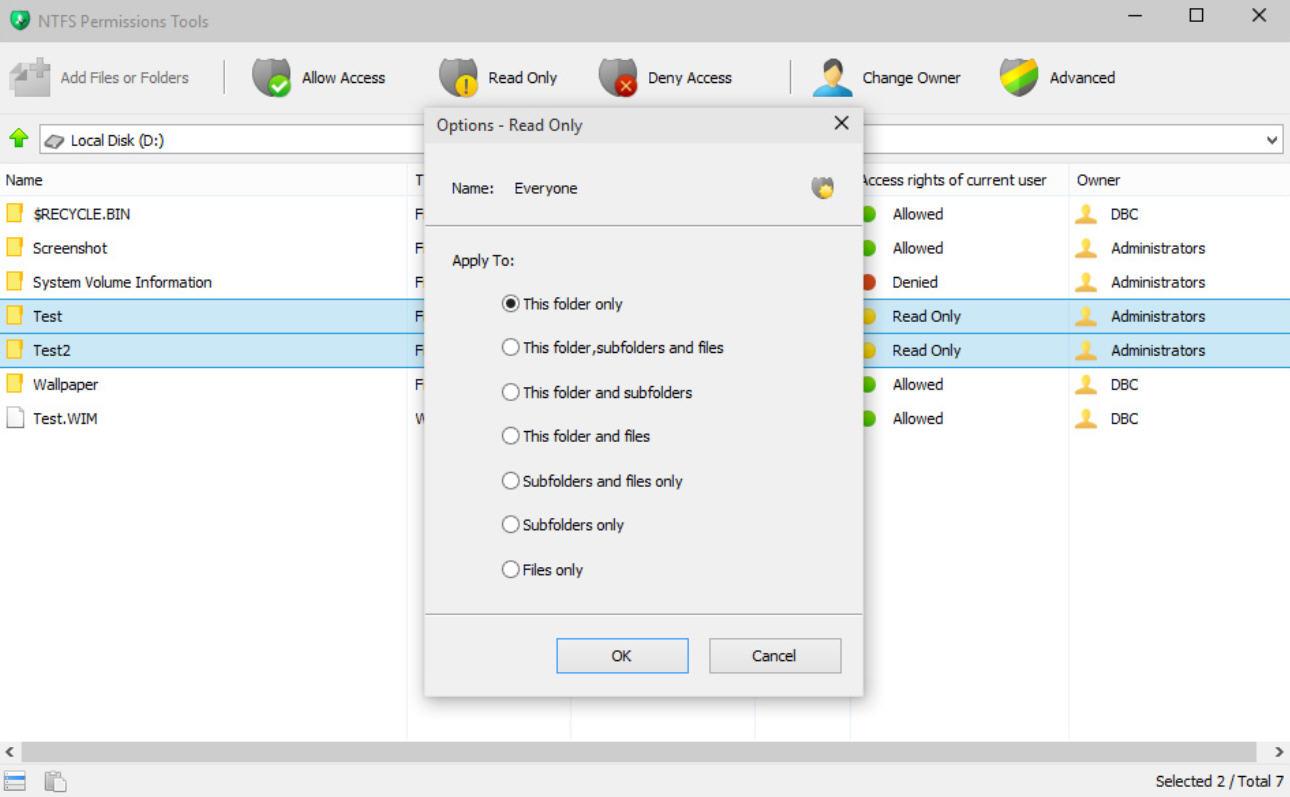Click the horizontal scrollbar right arrow
Image resolution: width=1290 pixels, height=797 pixels.
pos(1279,752)
